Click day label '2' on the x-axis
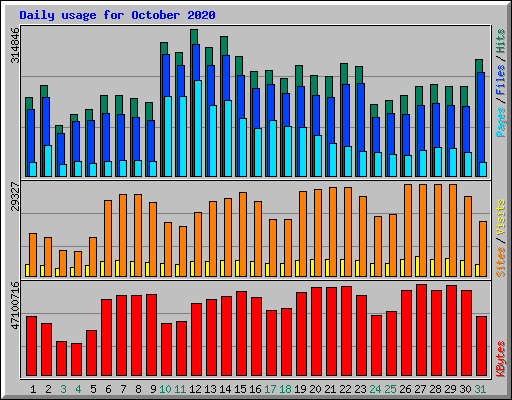The width and height of the screenshot is (512, 400). (48, 389)
